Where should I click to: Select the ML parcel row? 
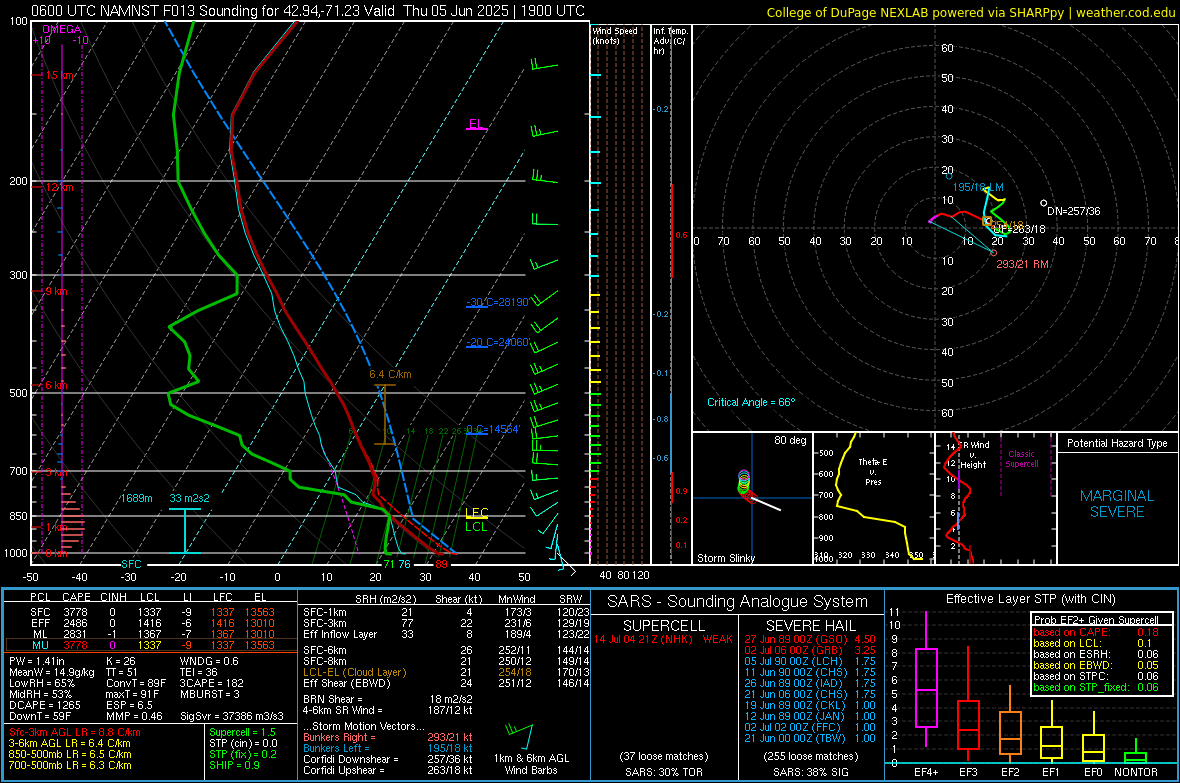pos(152,634)
